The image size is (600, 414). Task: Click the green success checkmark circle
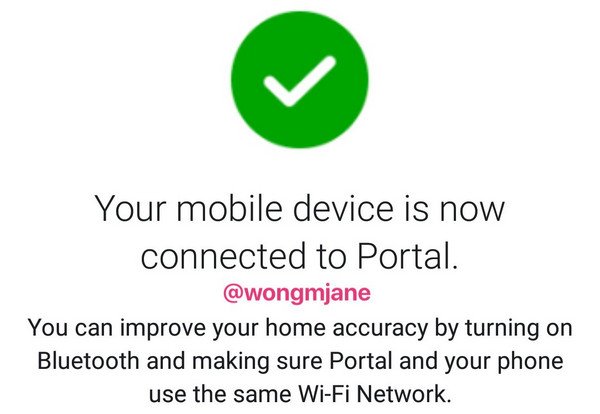300,79
